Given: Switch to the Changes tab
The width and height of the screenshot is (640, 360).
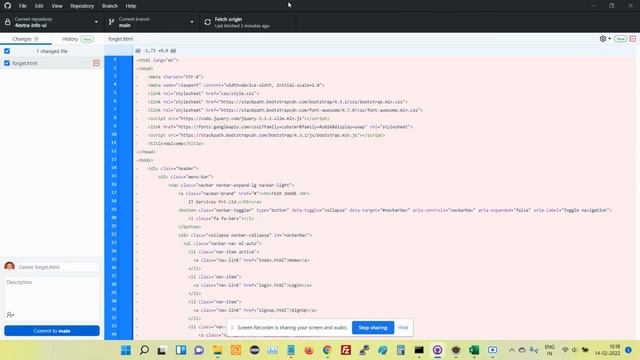Looking at the screenshot, I should 26,39.
